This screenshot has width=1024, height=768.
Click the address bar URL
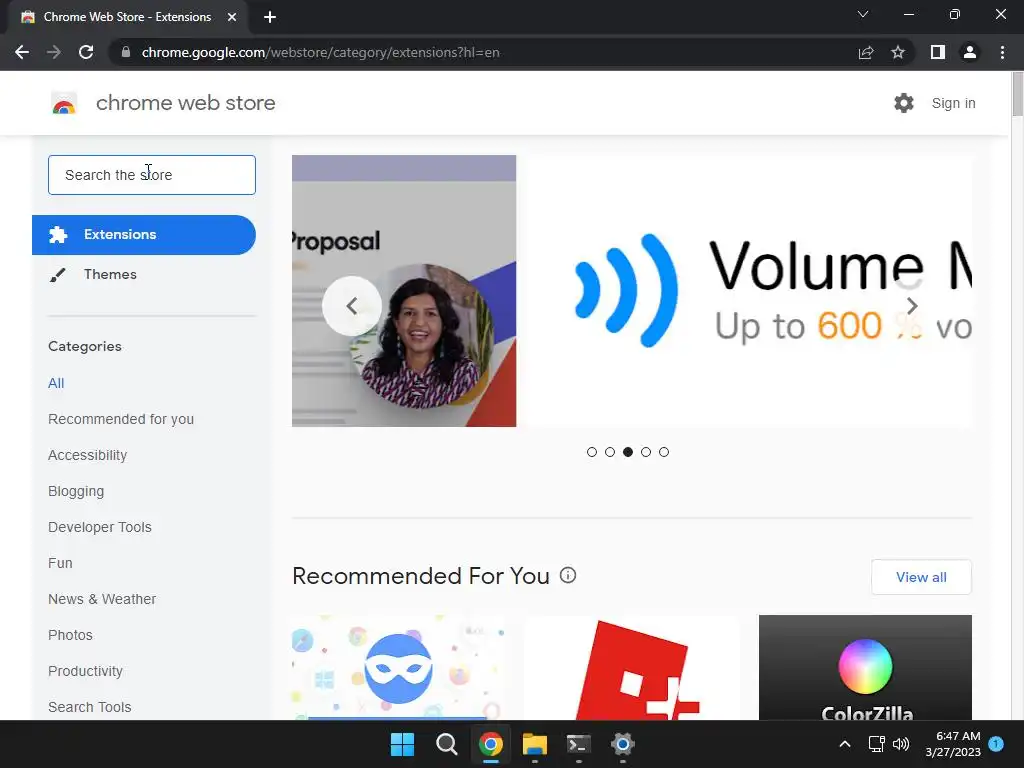pos(321,52)
